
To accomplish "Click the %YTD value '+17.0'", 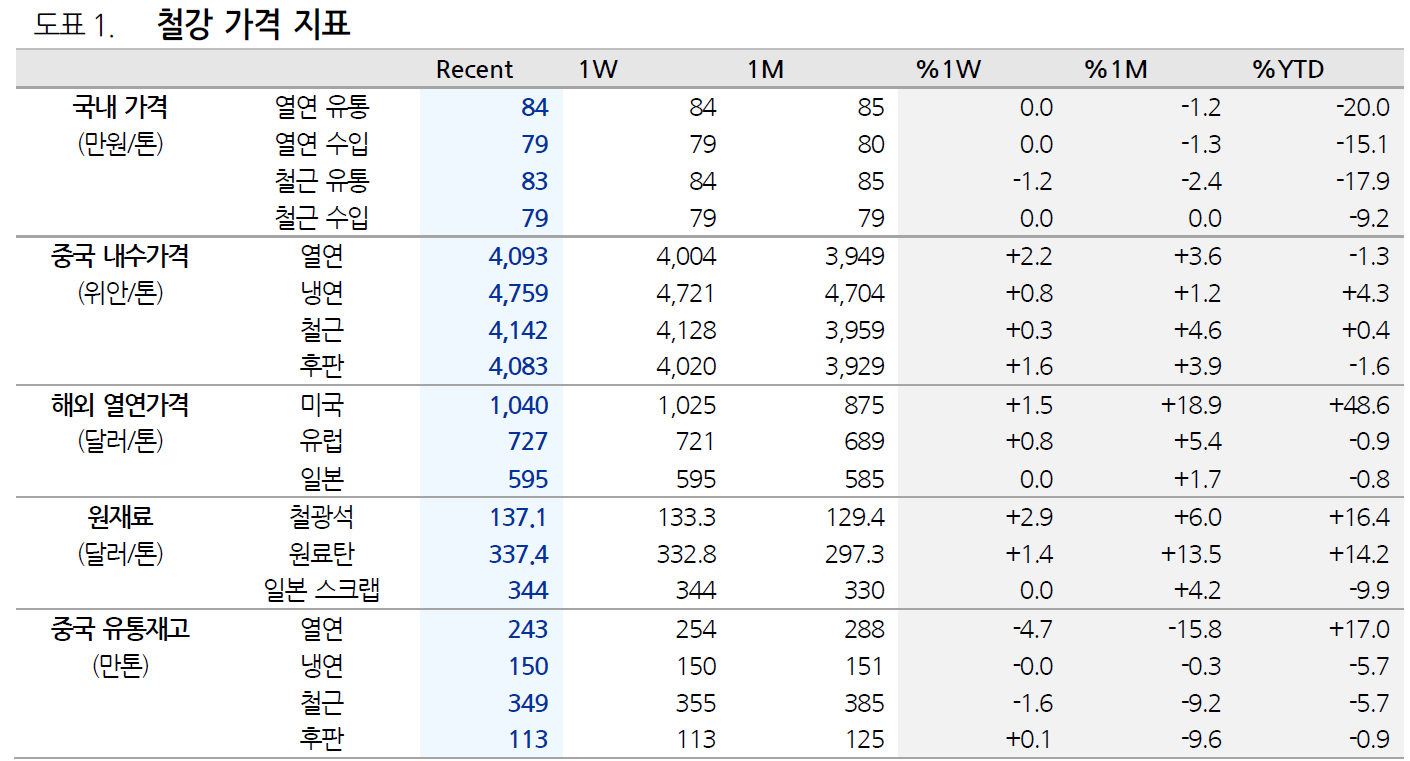I will [x=1359, y=629].
